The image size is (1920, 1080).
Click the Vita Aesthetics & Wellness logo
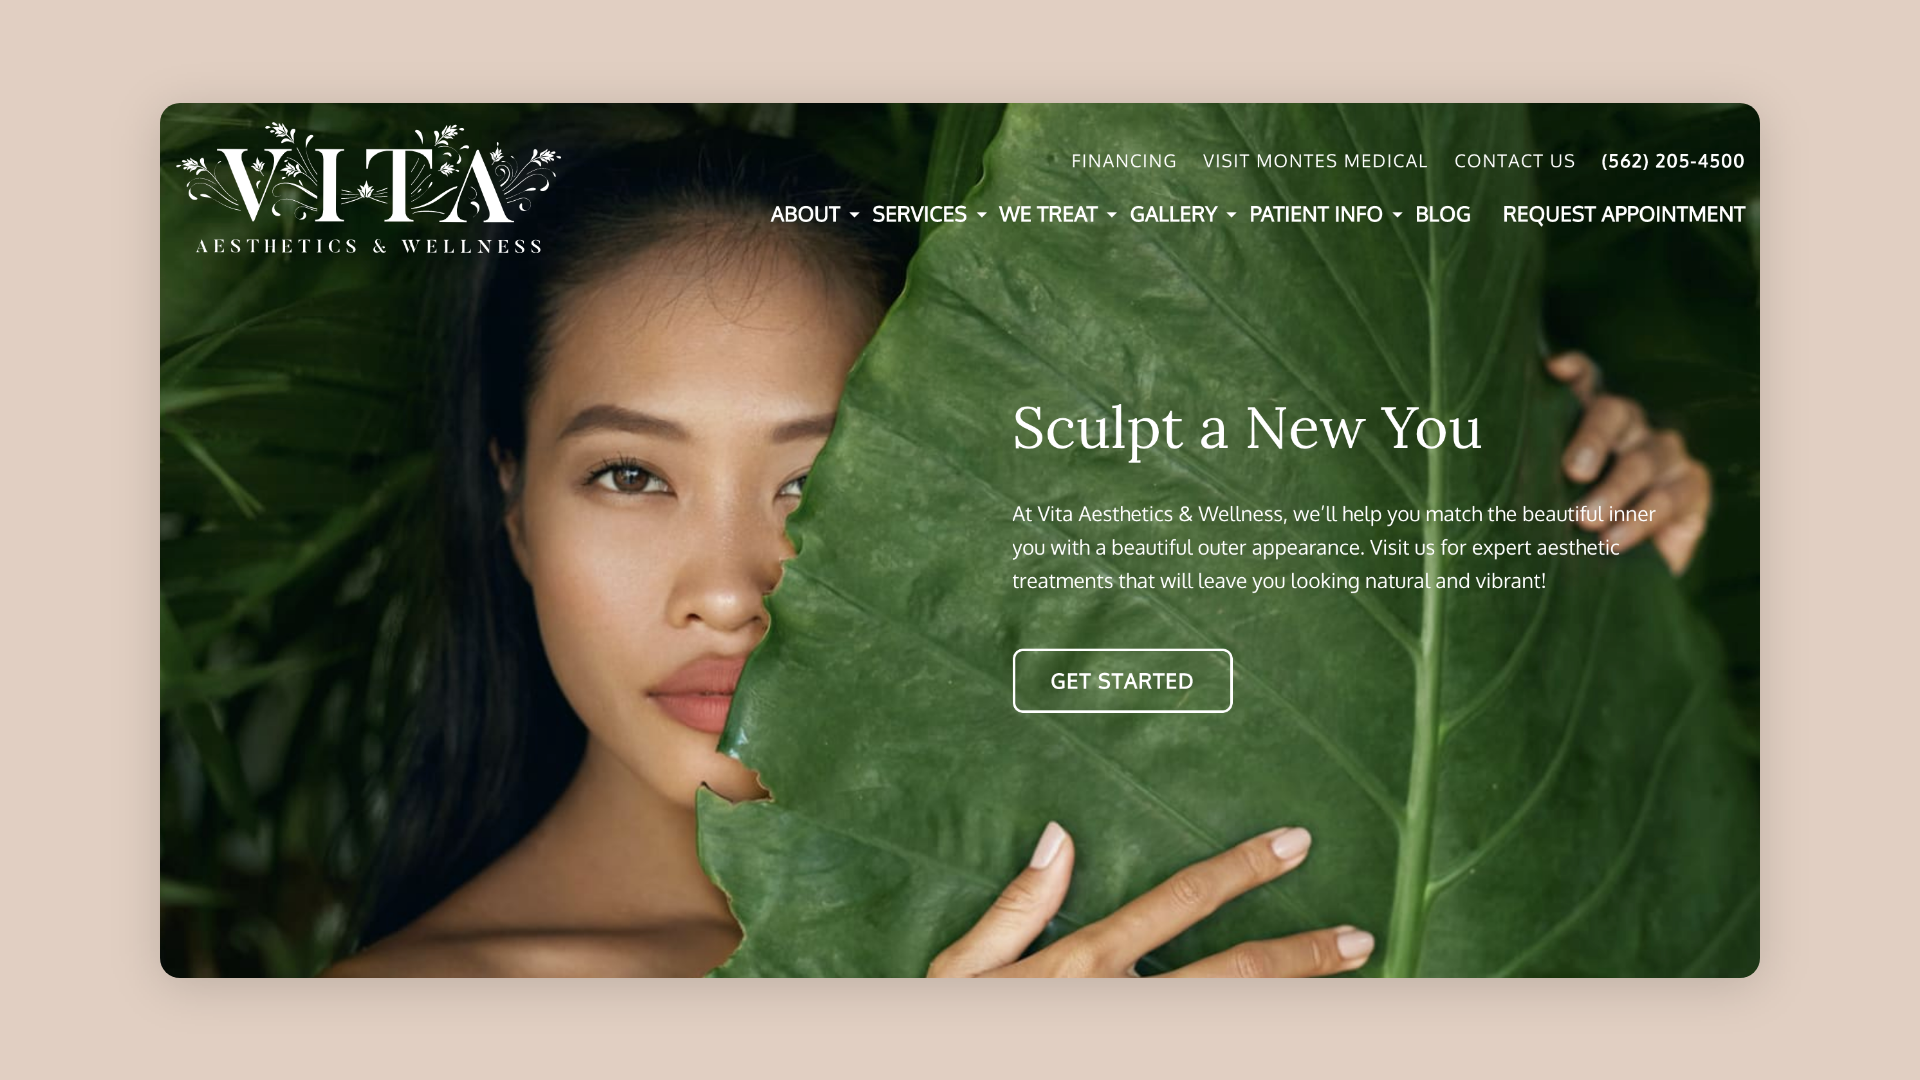point(369,189)
